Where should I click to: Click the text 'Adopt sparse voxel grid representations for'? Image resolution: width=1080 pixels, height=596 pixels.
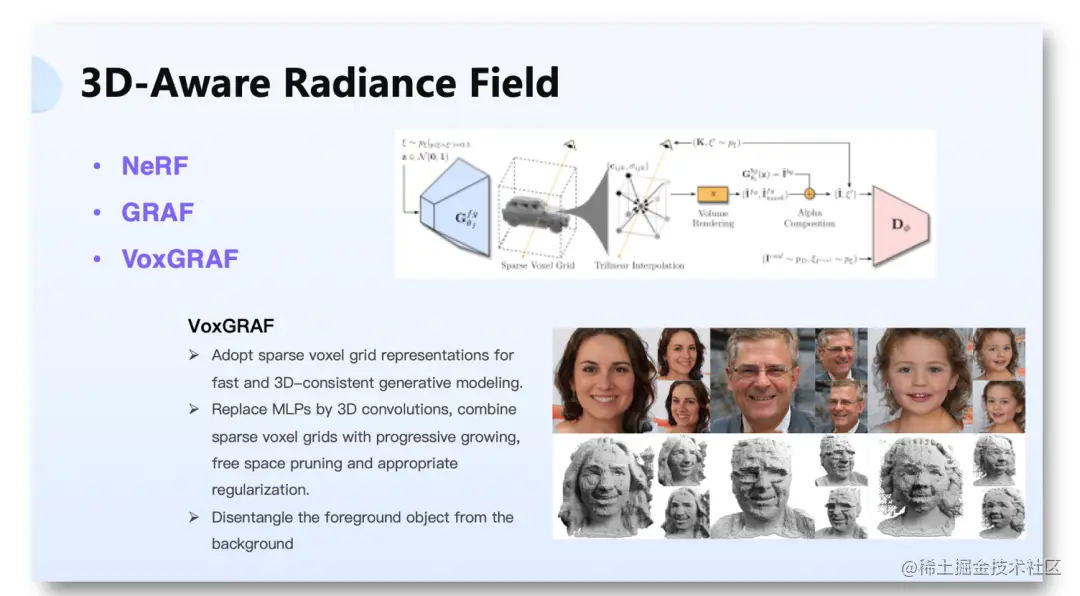[x=362, y=356]
